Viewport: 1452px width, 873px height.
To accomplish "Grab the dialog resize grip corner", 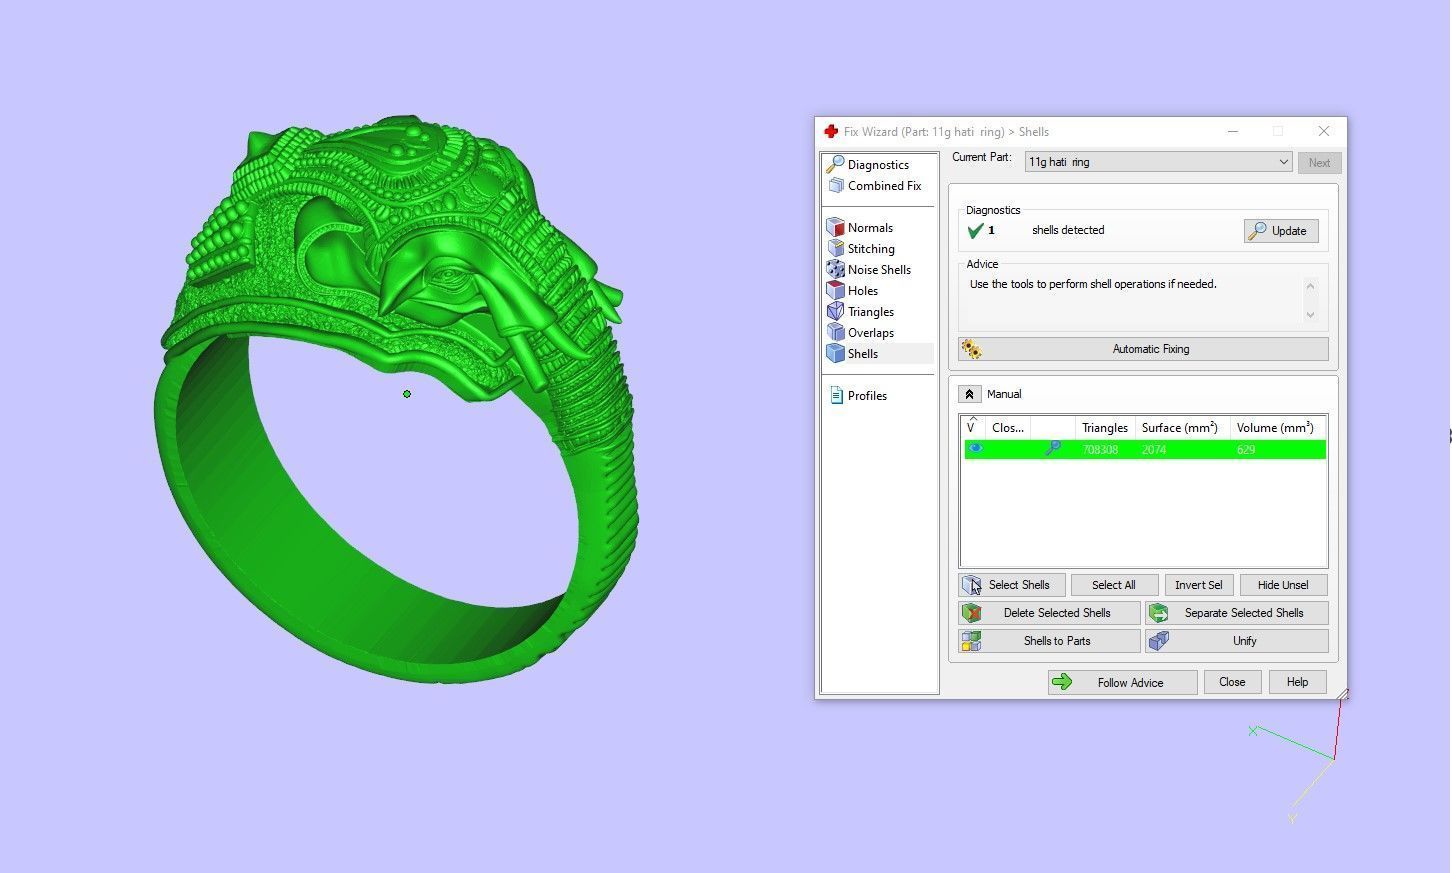I will click(1342, 693).
